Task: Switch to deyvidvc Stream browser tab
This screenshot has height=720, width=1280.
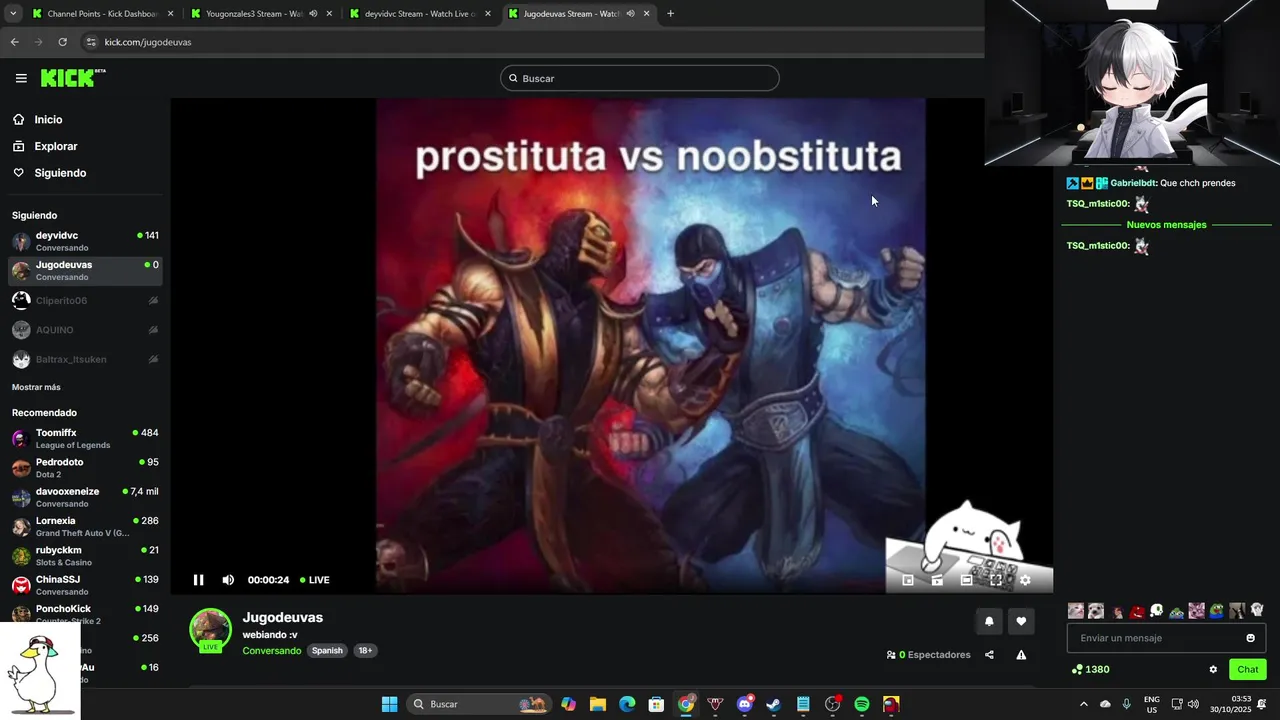Action: click(420, 14)
